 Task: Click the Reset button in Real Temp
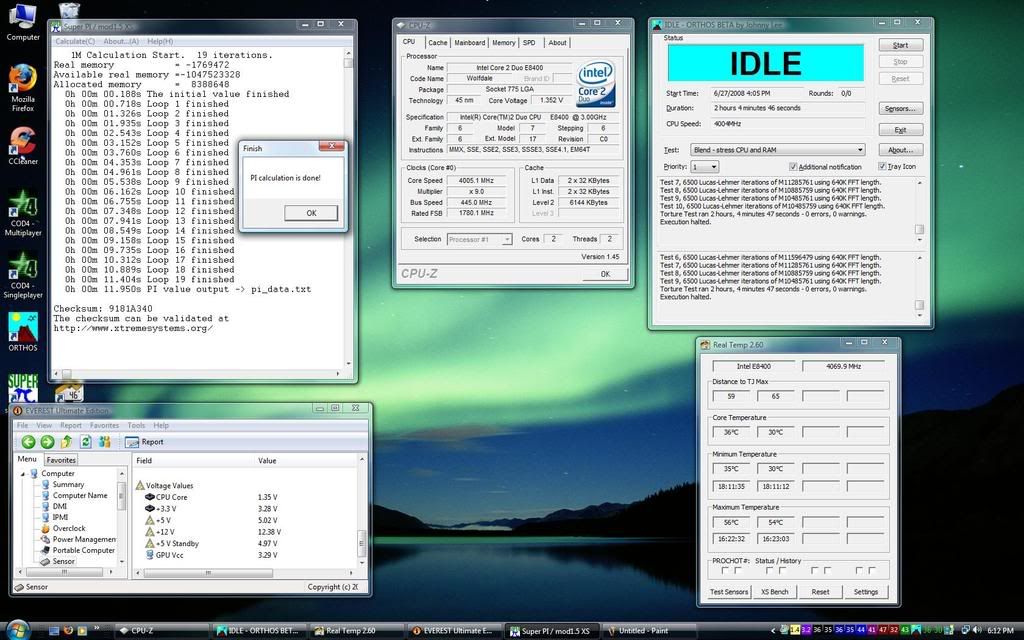[x=820, y=592]
